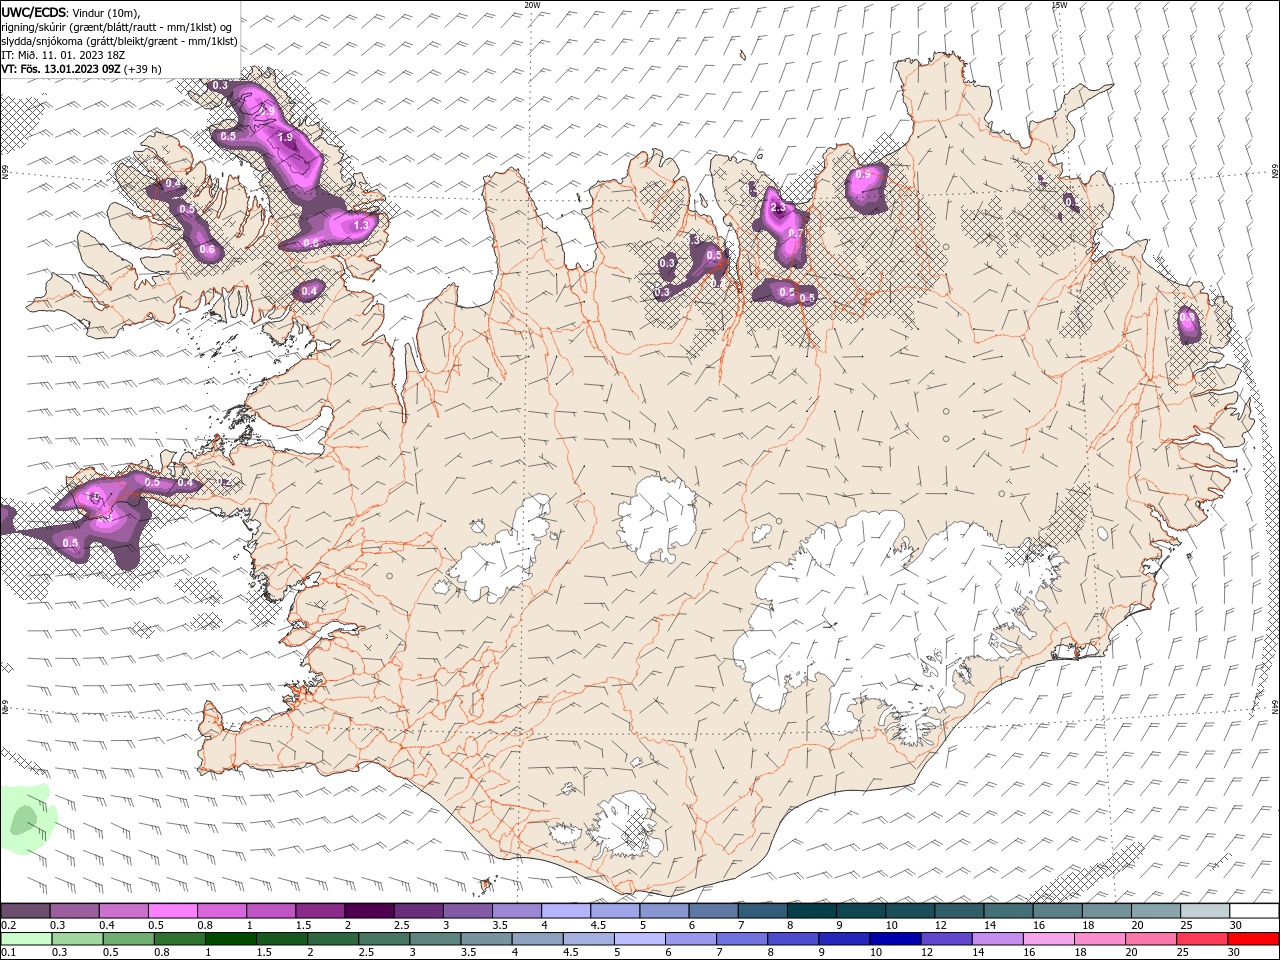Click the '2.3' snowfall value in north Iceland
The image size is (1280, 960).
pyautogui.click(x=778, y=208)
